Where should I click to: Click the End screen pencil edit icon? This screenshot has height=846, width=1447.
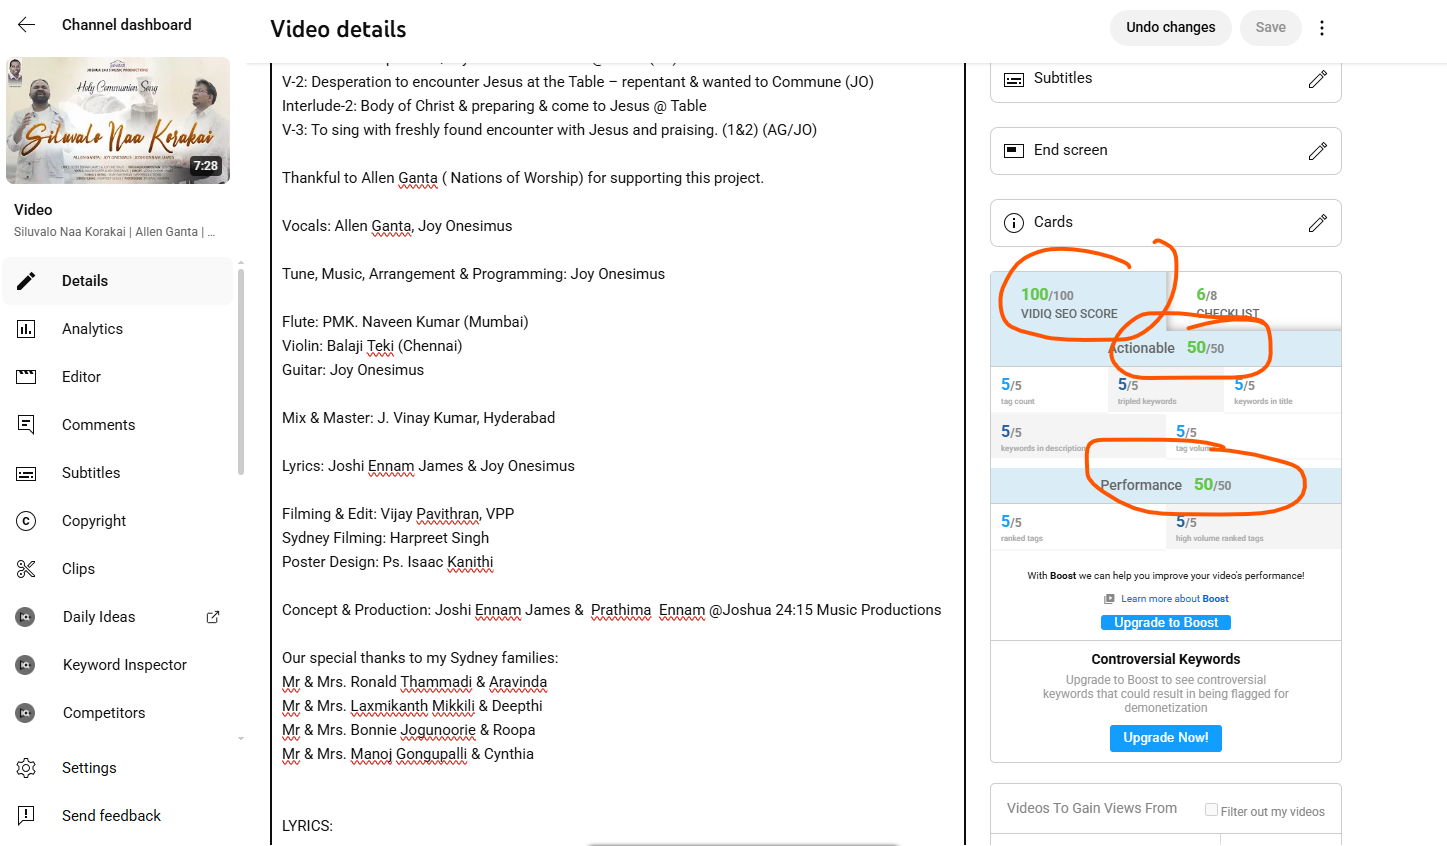1317,151
